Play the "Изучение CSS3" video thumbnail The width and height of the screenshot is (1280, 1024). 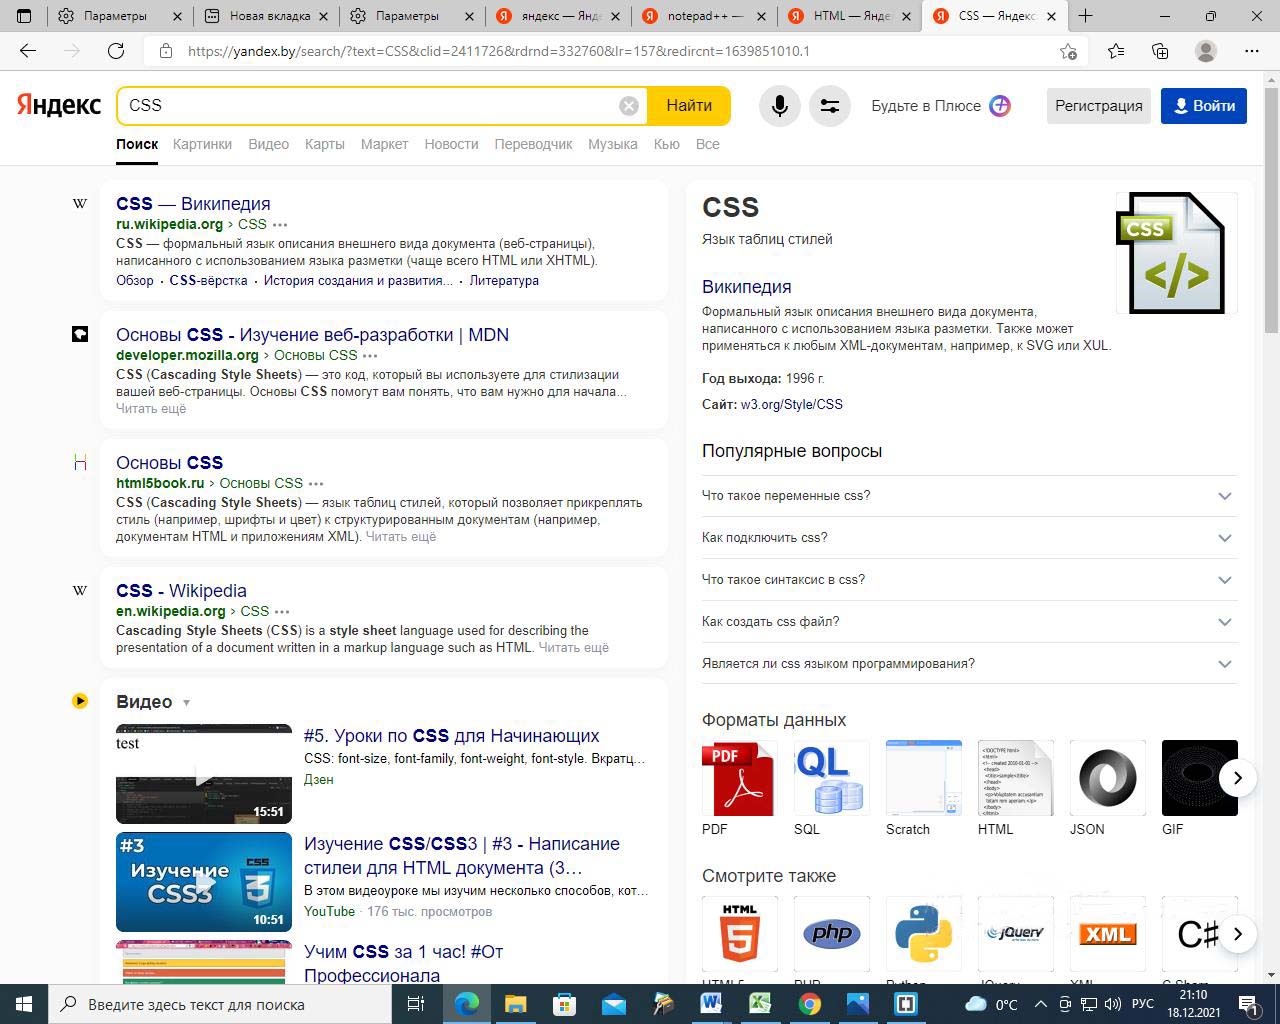[204, 882]
